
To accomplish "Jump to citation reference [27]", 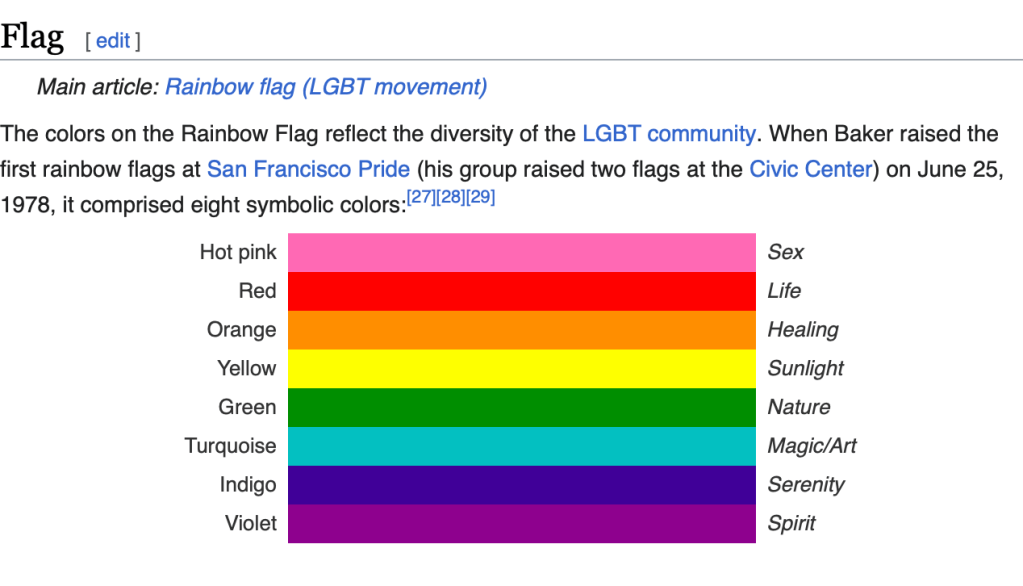I will click(x=420, y=197).
